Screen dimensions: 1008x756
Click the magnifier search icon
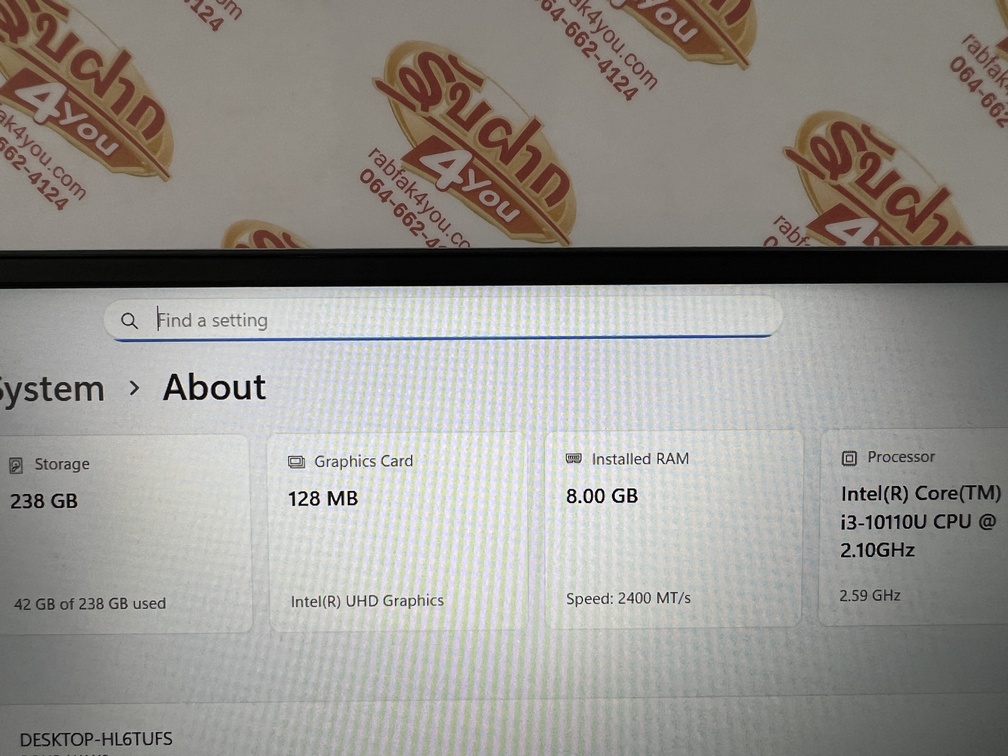[x=129, y=320]
